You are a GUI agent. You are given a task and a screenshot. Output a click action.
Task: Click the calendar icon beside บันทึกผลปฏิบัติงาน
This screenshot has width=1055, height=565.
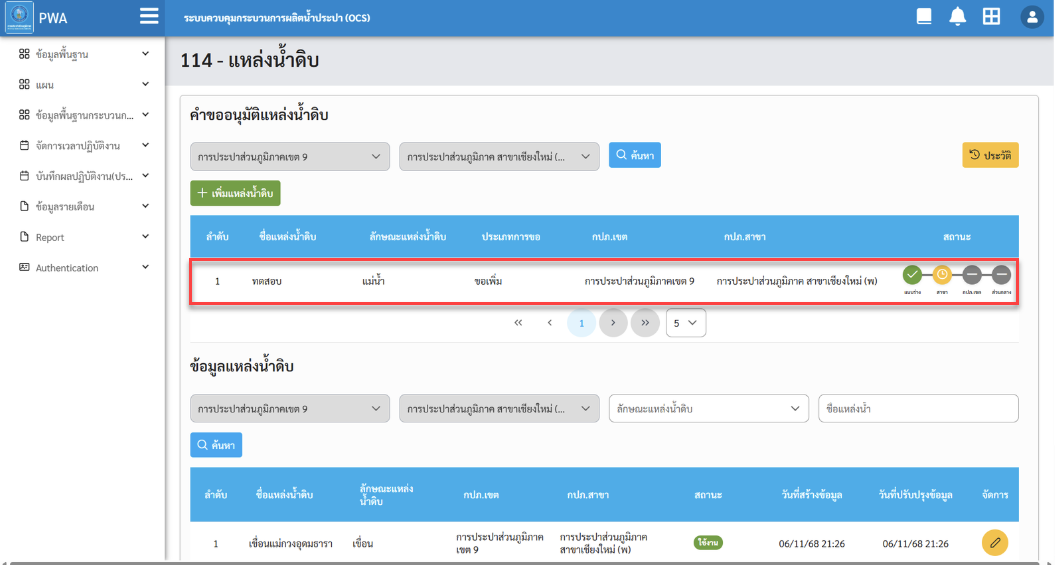click(x=24, y=176)
